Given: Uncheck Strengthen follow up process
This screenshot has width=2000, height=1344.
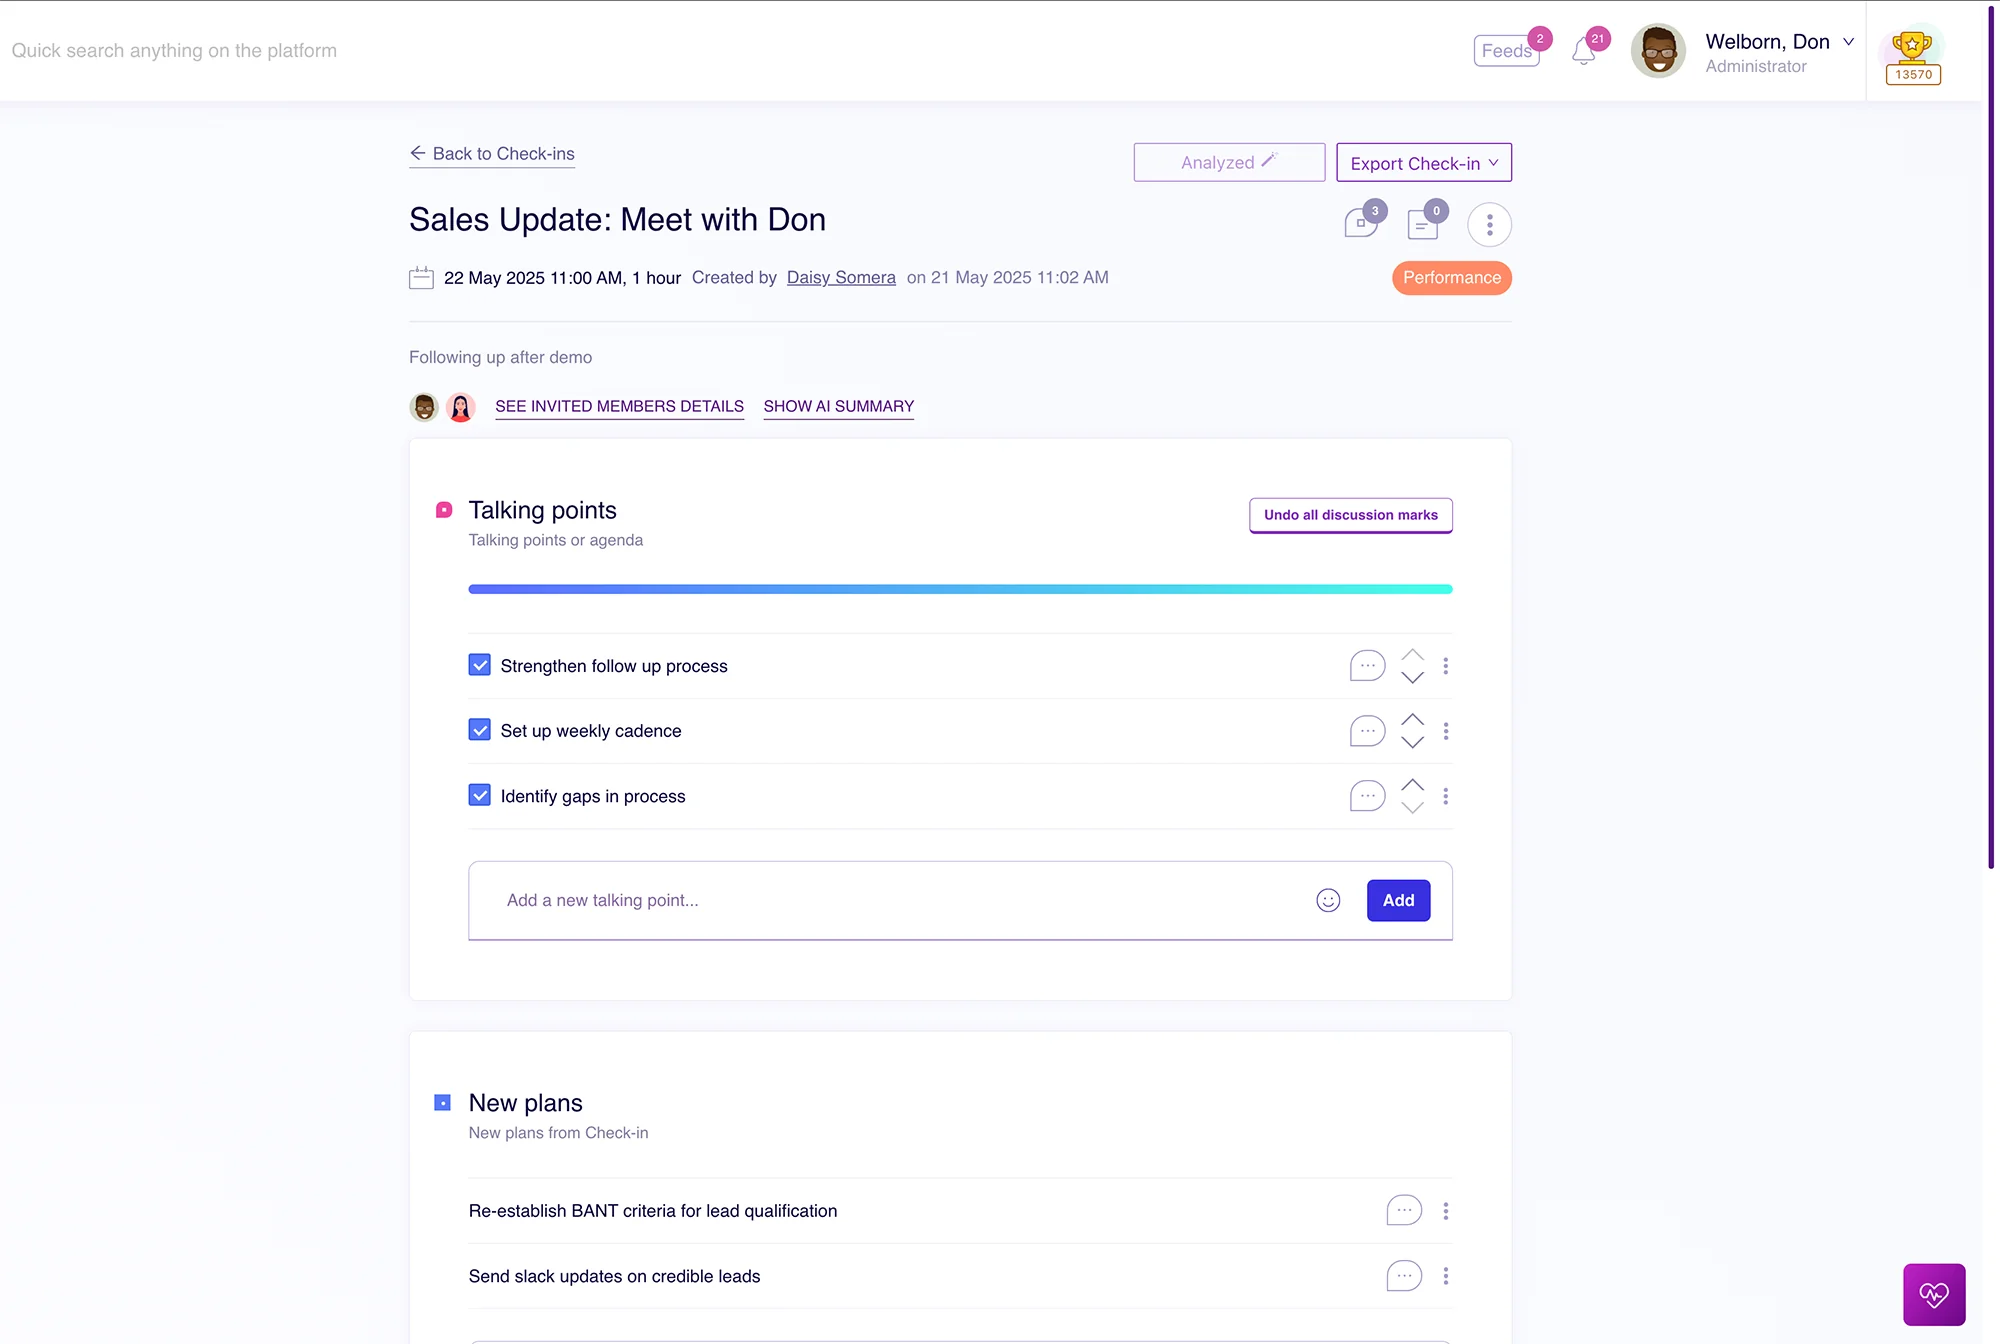Looking at the screenshot, I should (x=480, y=665).
